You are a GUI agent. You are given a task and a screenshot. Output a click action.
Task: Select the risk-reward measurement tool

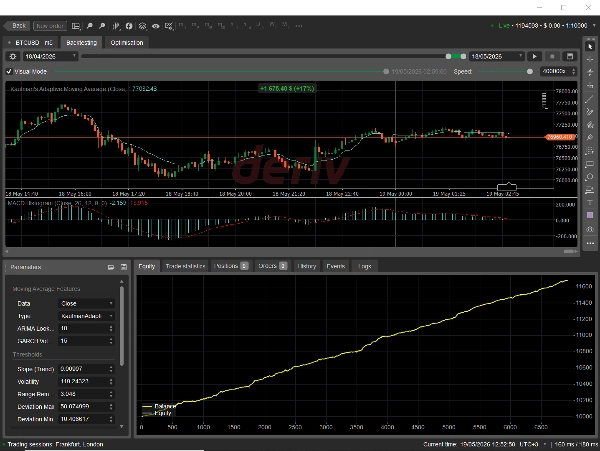tap(590, 190)
